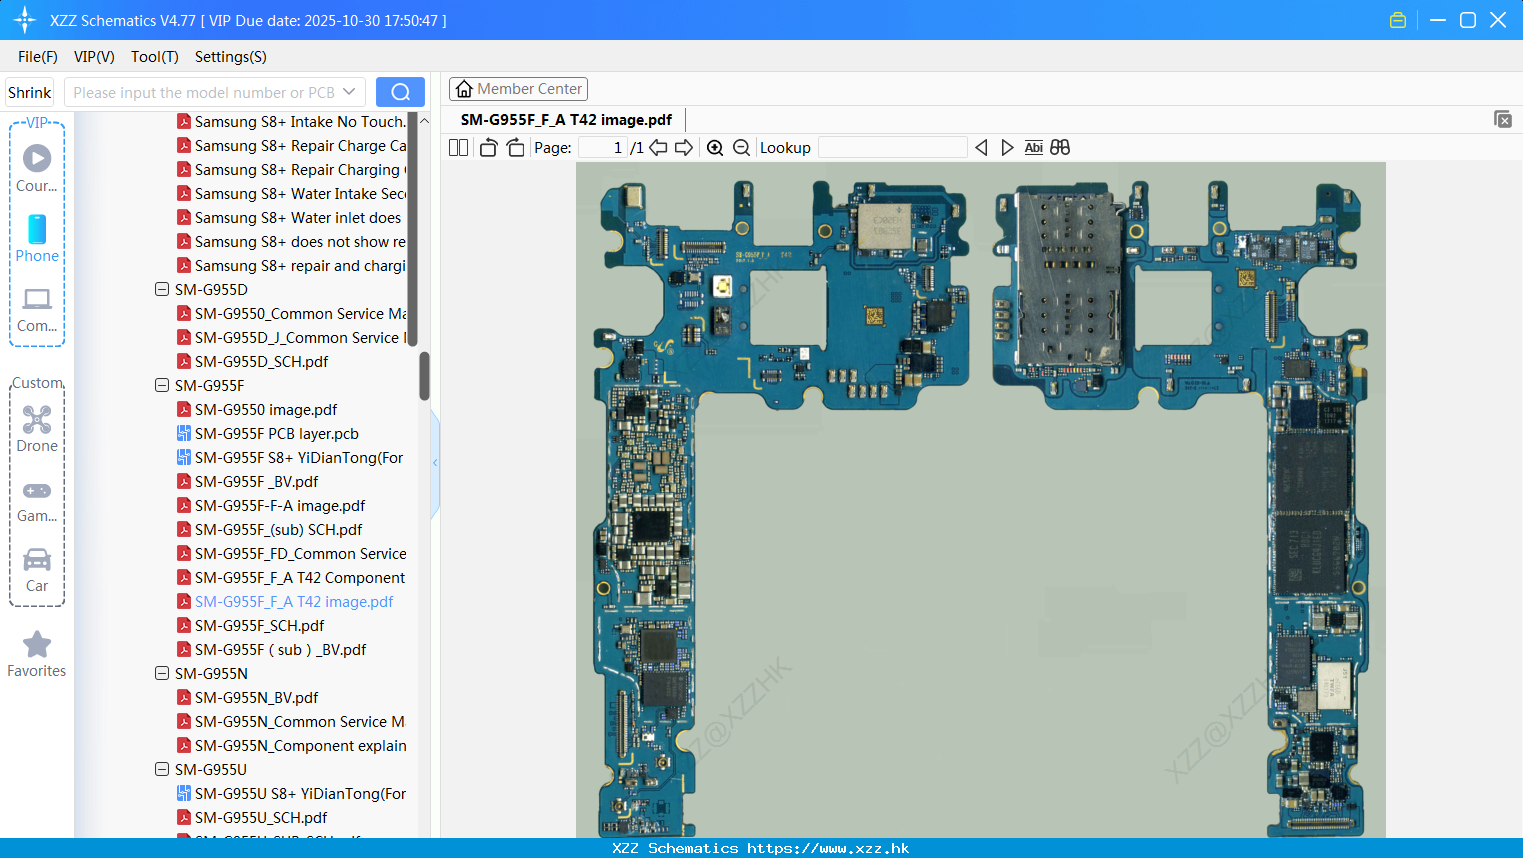Zoom out of the PDF
The image size is (1523, 858).
[x=741, y=148]
